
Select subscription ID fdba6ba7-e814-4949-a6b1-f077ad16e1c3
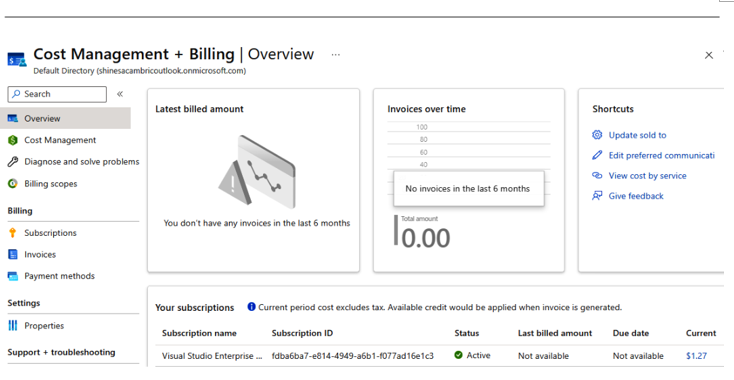point(352,356)
